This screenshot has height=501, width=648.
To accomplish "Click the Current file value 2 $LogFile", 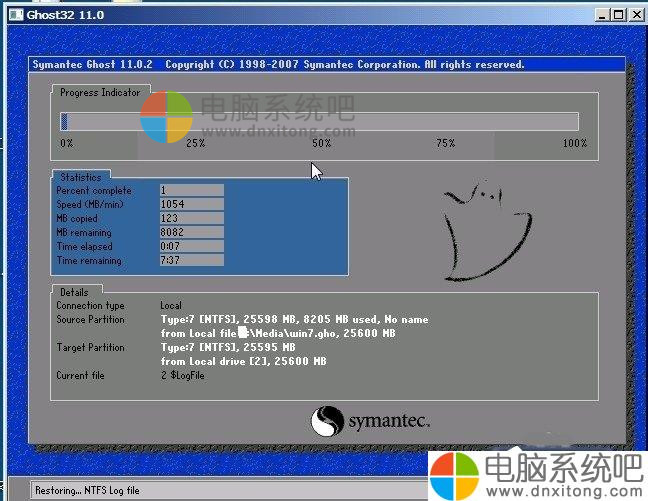I will [x=182, y=375].
